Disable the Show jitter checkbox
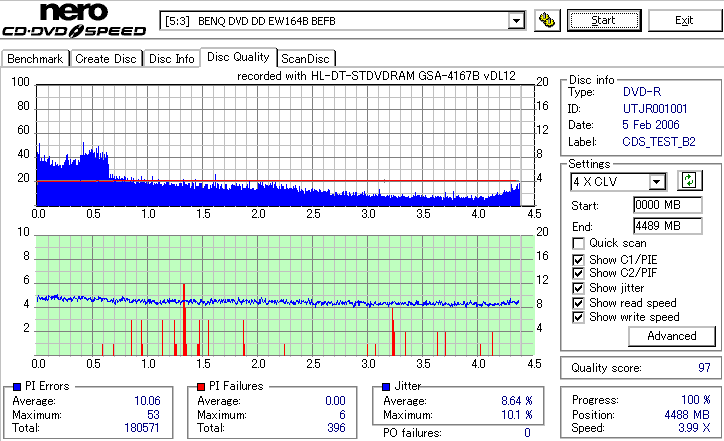Image resolution: width=724 pixels, height=441 pixels. 578,288
